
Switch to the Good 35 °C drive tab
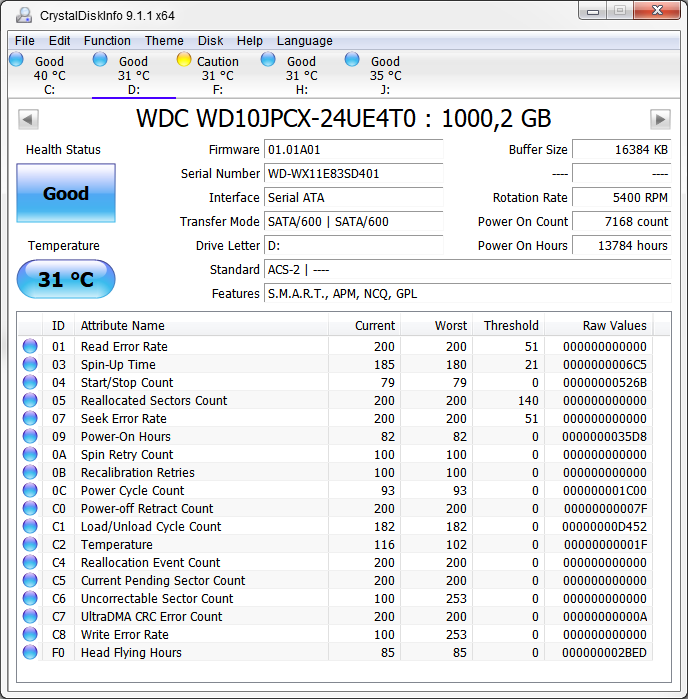coord(385,75)
